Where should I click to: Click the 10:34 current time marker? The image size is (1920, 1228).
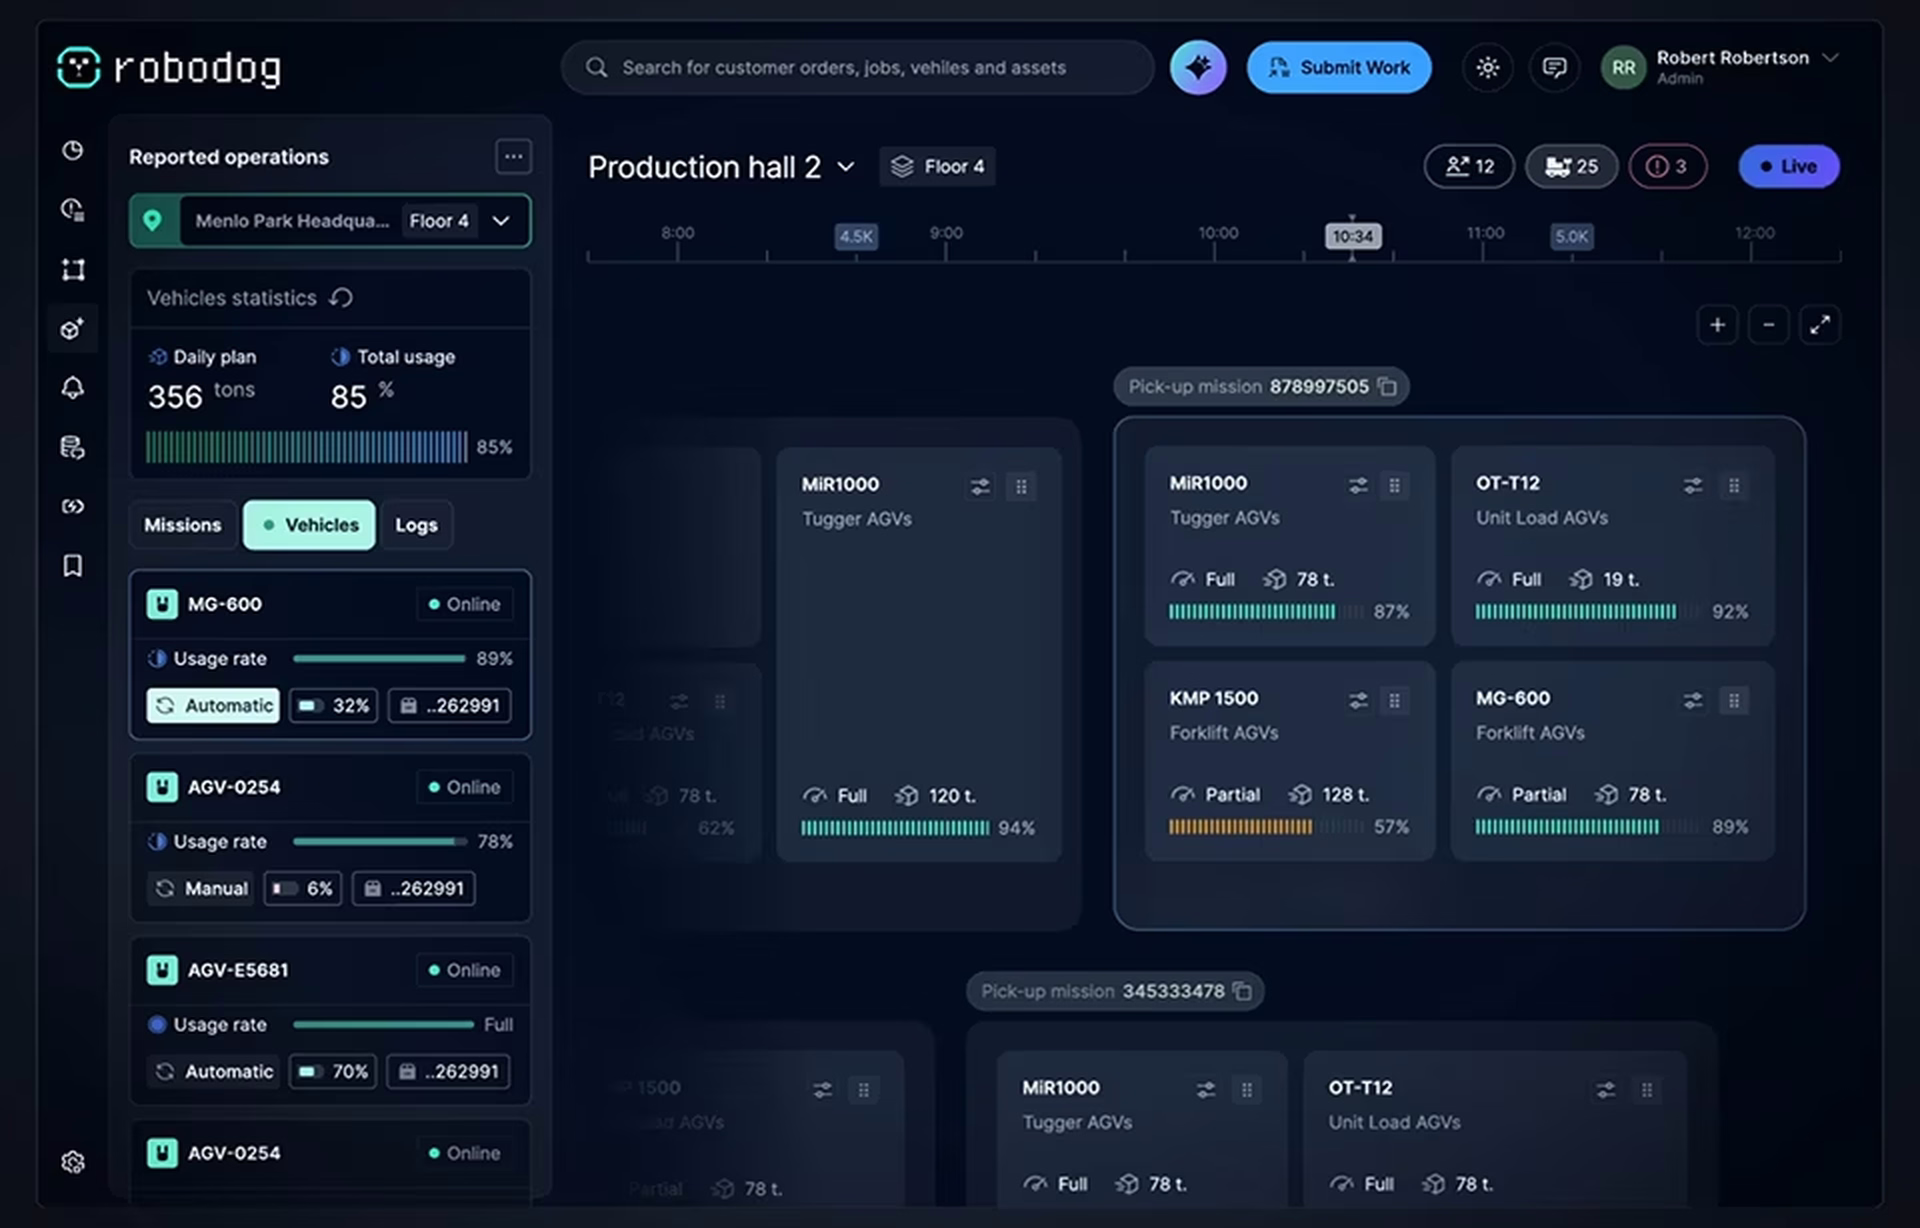pyautogui.click(x=1352, y=236)
